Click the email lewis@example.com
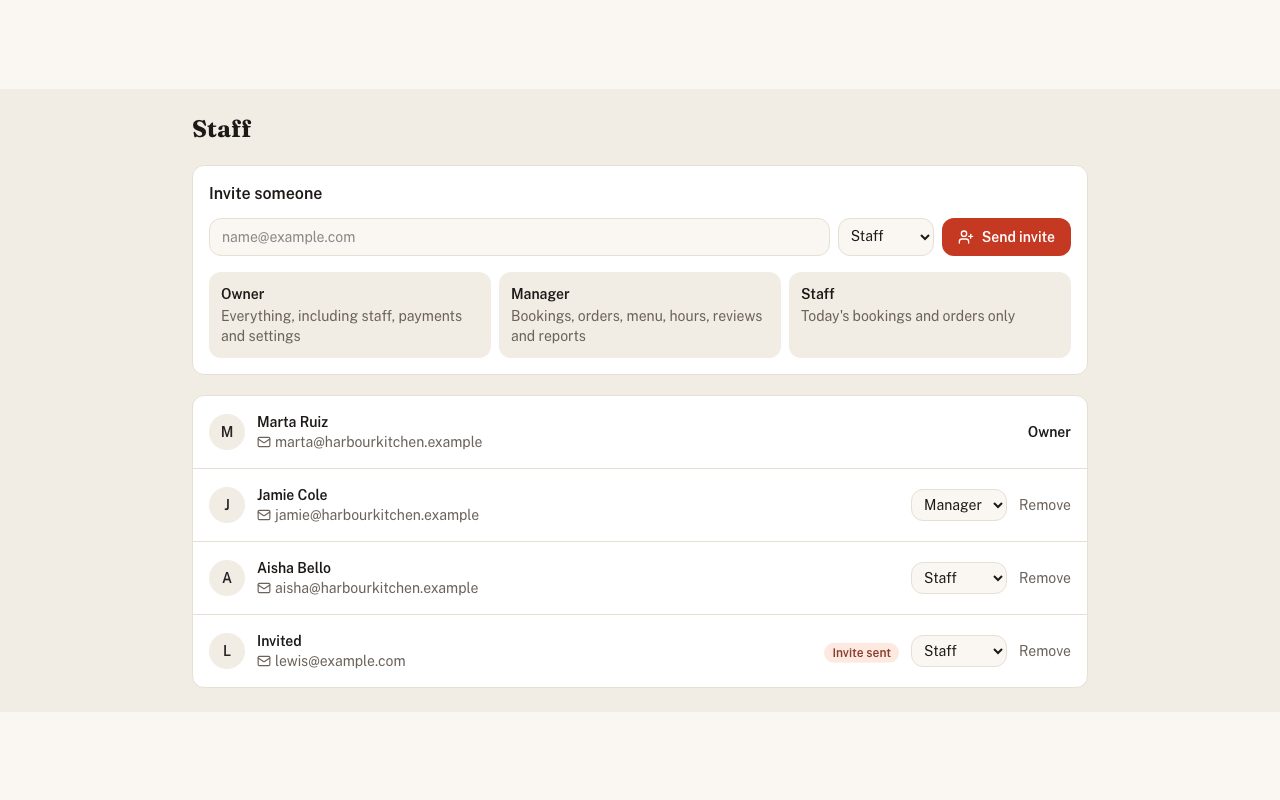The height and width of the screenshot is (800, 1280). pos(340,661)
